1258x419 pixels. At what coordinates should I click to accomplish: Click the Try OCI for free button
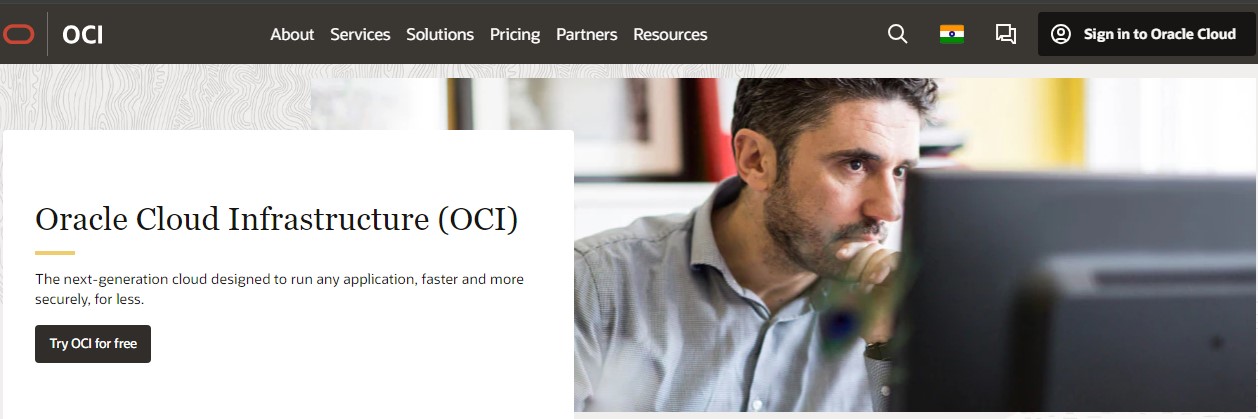click(93, 344)
